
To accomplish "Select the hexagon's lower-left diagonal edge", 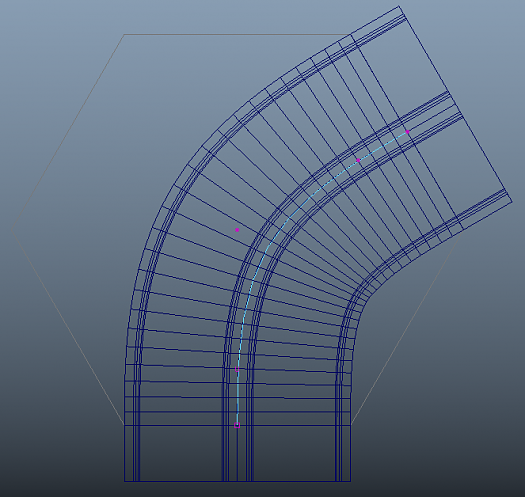I will (x=68, y=328).
